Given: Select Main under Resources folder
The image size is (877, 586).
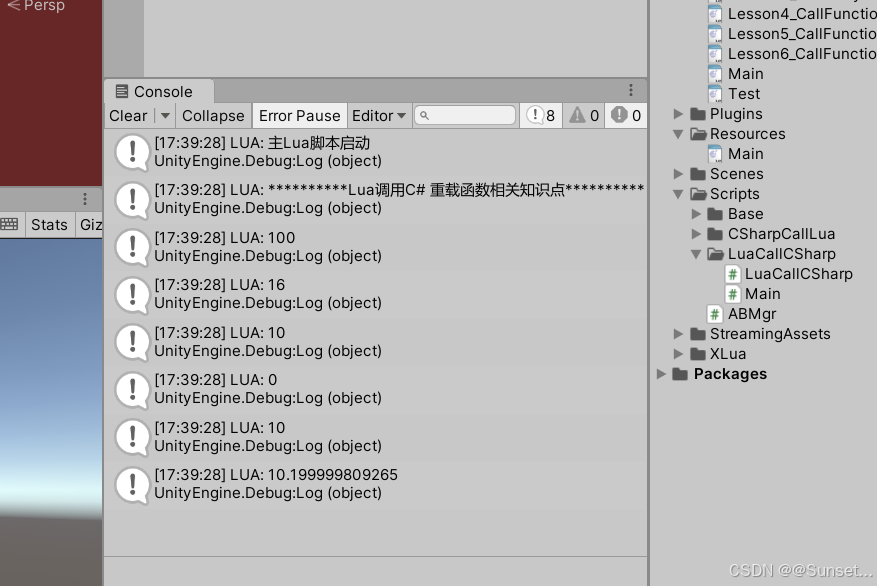Looking at the screenshot, I should pyautogui.click(x=746, y=154).
